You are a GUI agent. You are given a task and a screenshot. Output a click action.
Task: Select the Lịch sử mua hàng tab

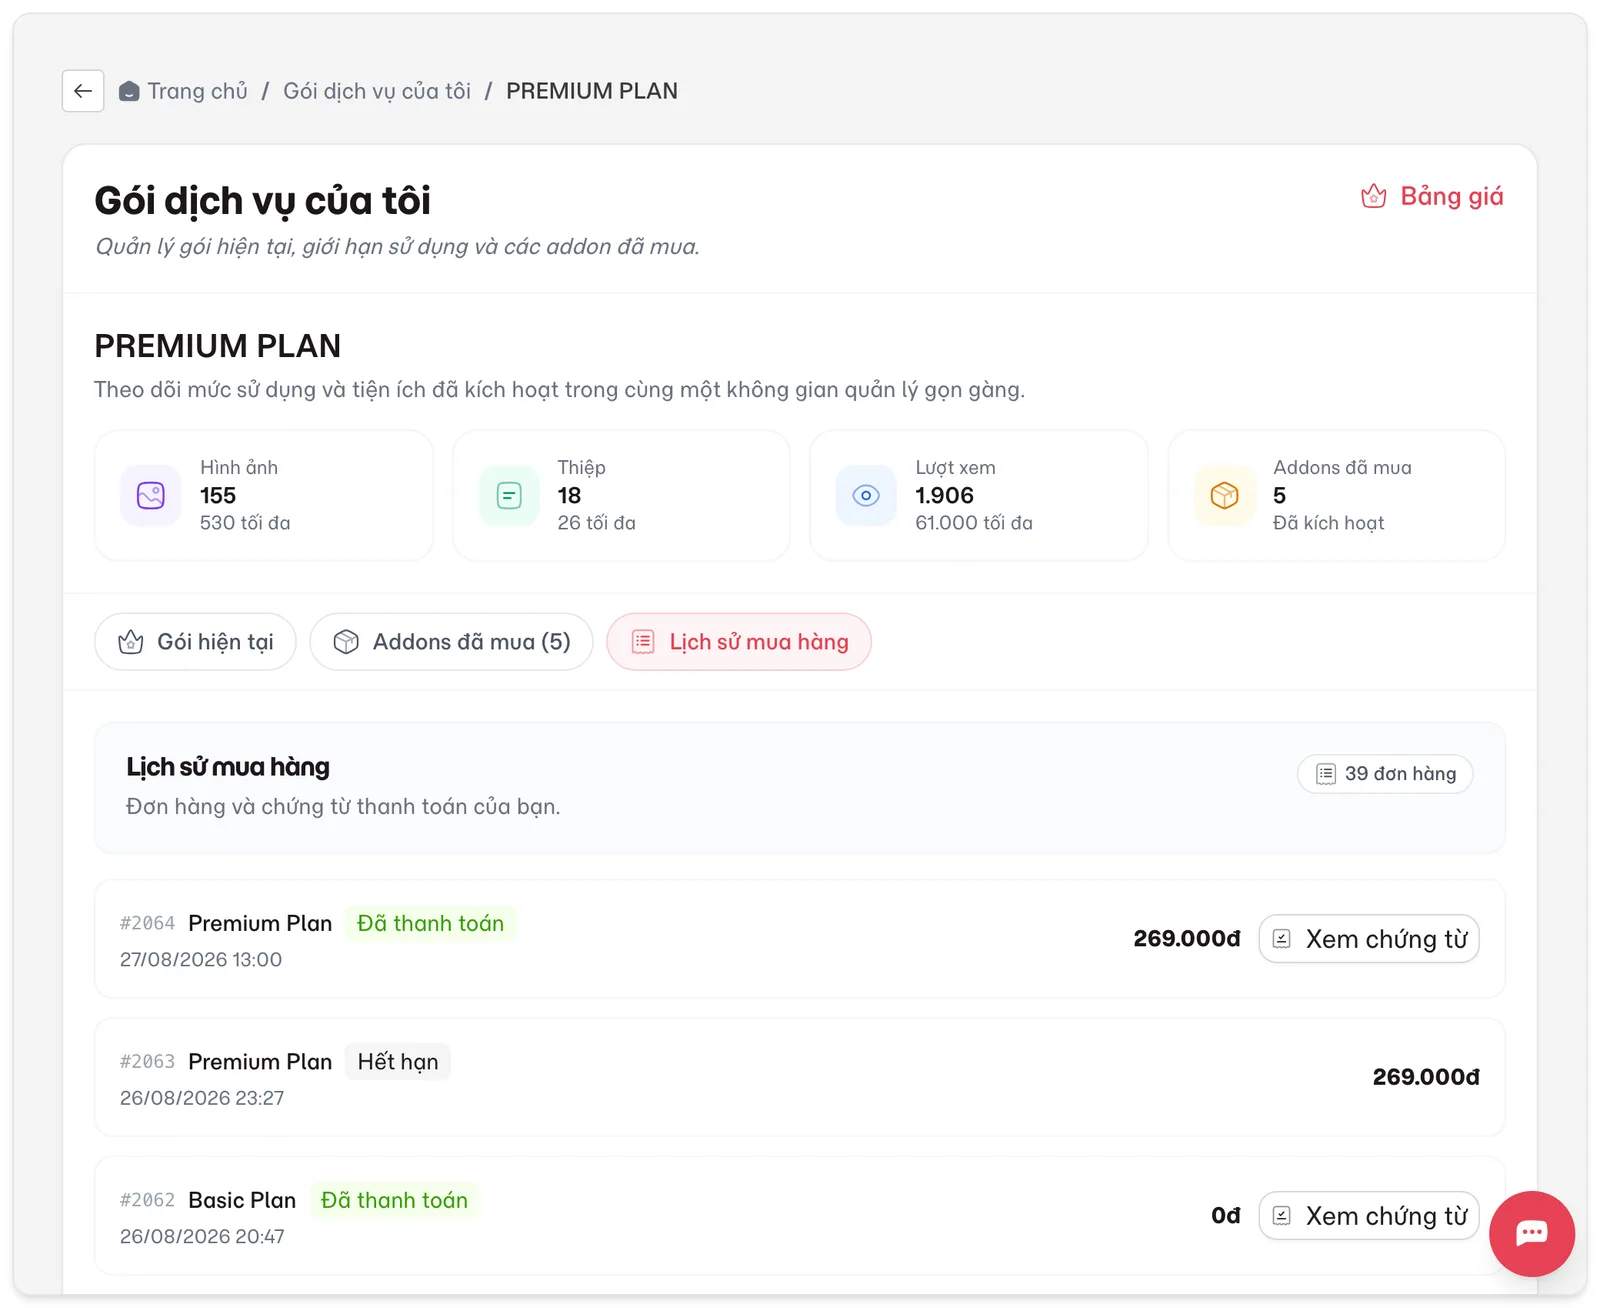pyautogui.click(x=739, y=642)
